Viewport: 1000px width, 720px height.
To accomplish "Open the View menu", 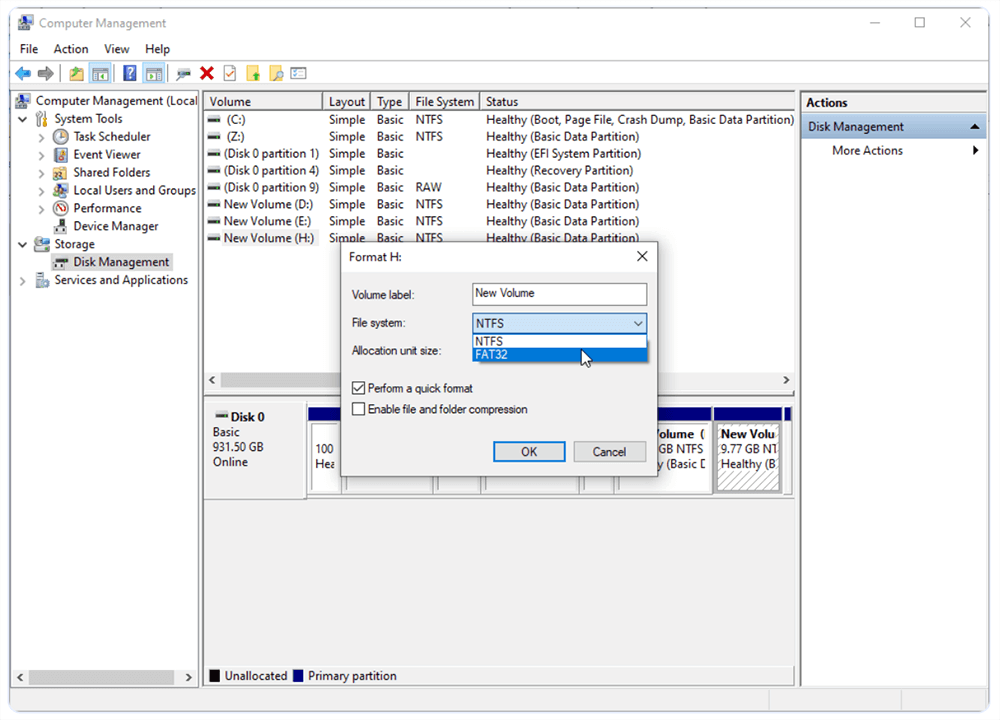I will tap(116, 48).
